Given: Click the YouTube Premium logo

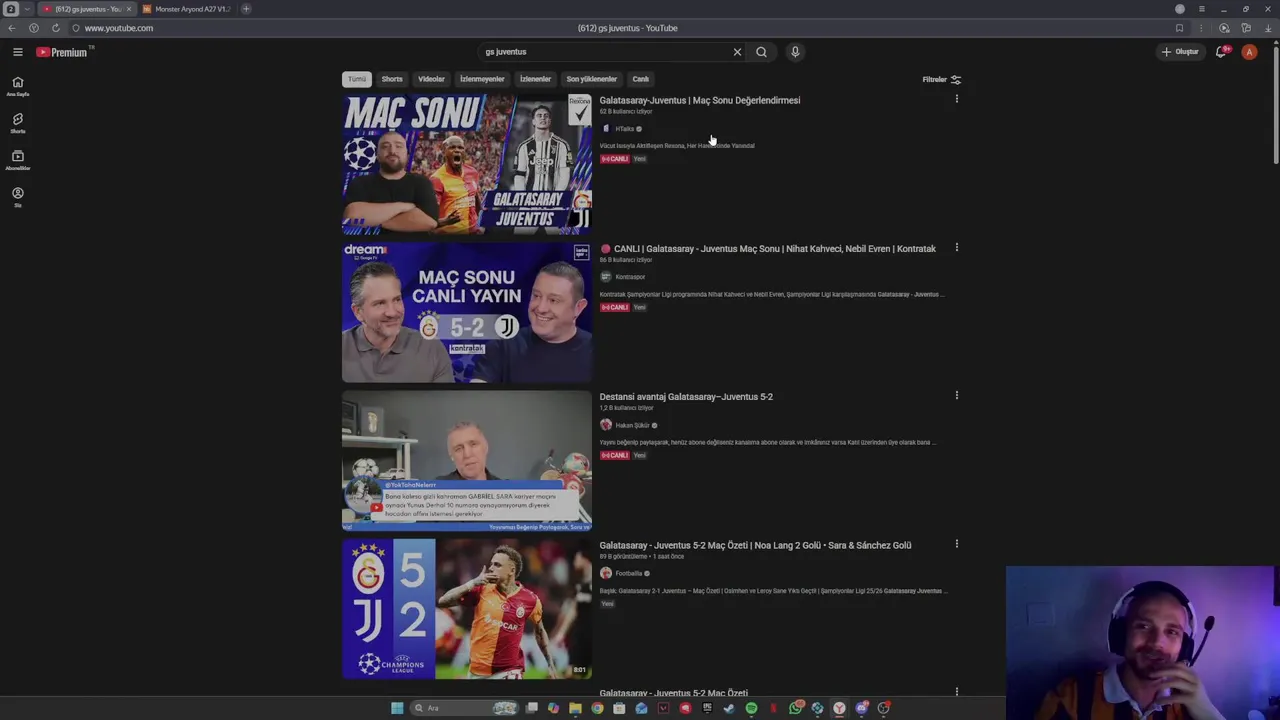Looking at the screenshot, I should click(62, 52).
